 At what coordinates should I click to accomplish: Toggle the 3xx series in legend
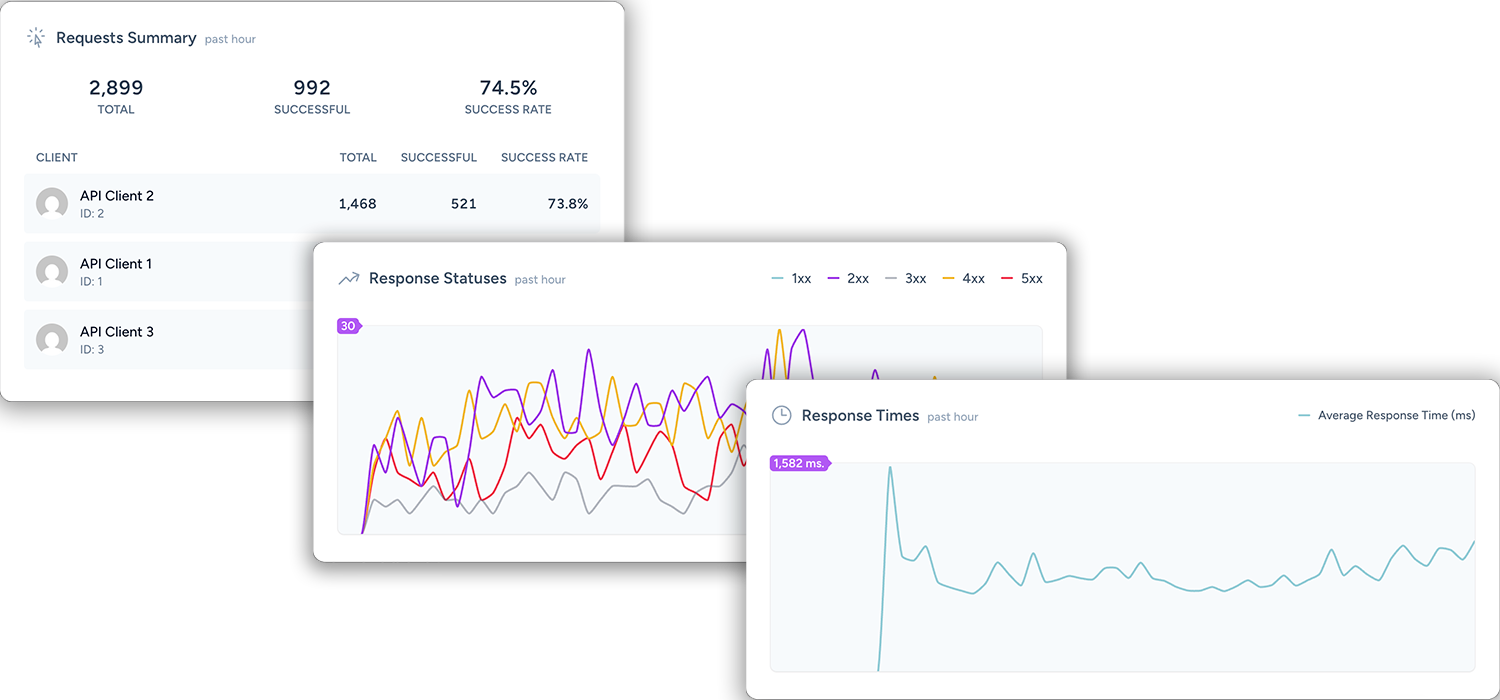[906, 279]
